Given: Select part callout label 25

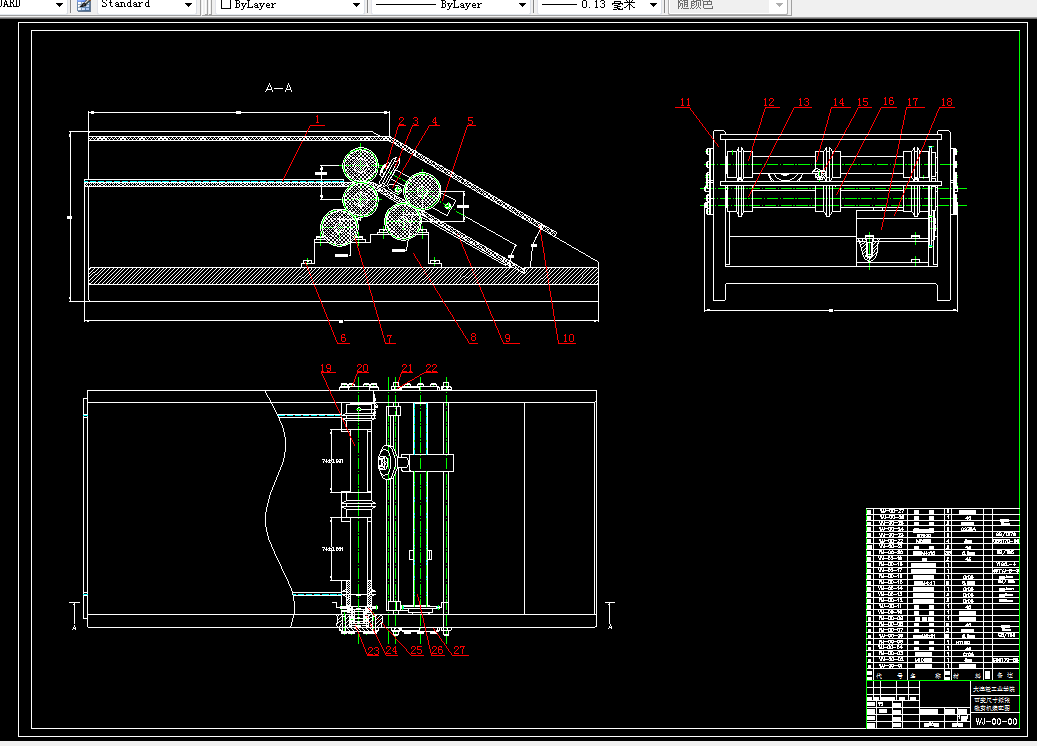Looking at the screenshot, I should point(416,651).
